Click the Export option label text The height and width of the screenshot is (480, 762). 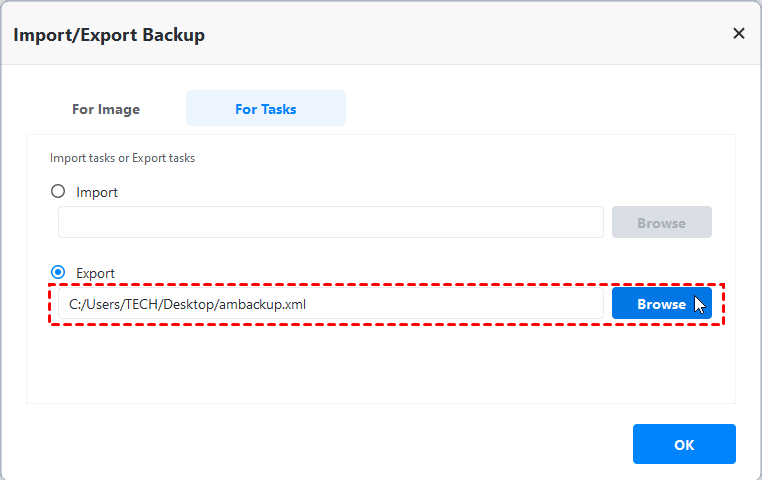[x=95, y=273]
